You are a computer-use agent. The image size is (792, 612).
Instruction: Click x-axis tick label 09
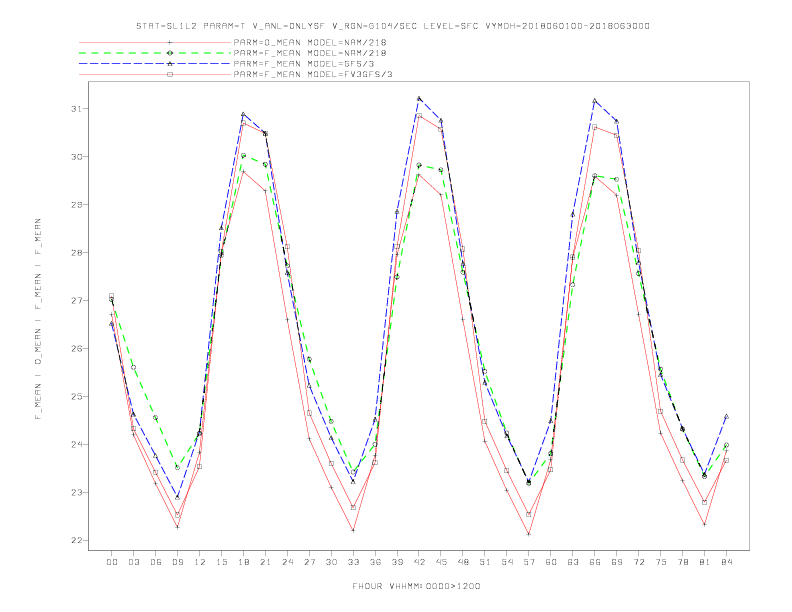177,562
